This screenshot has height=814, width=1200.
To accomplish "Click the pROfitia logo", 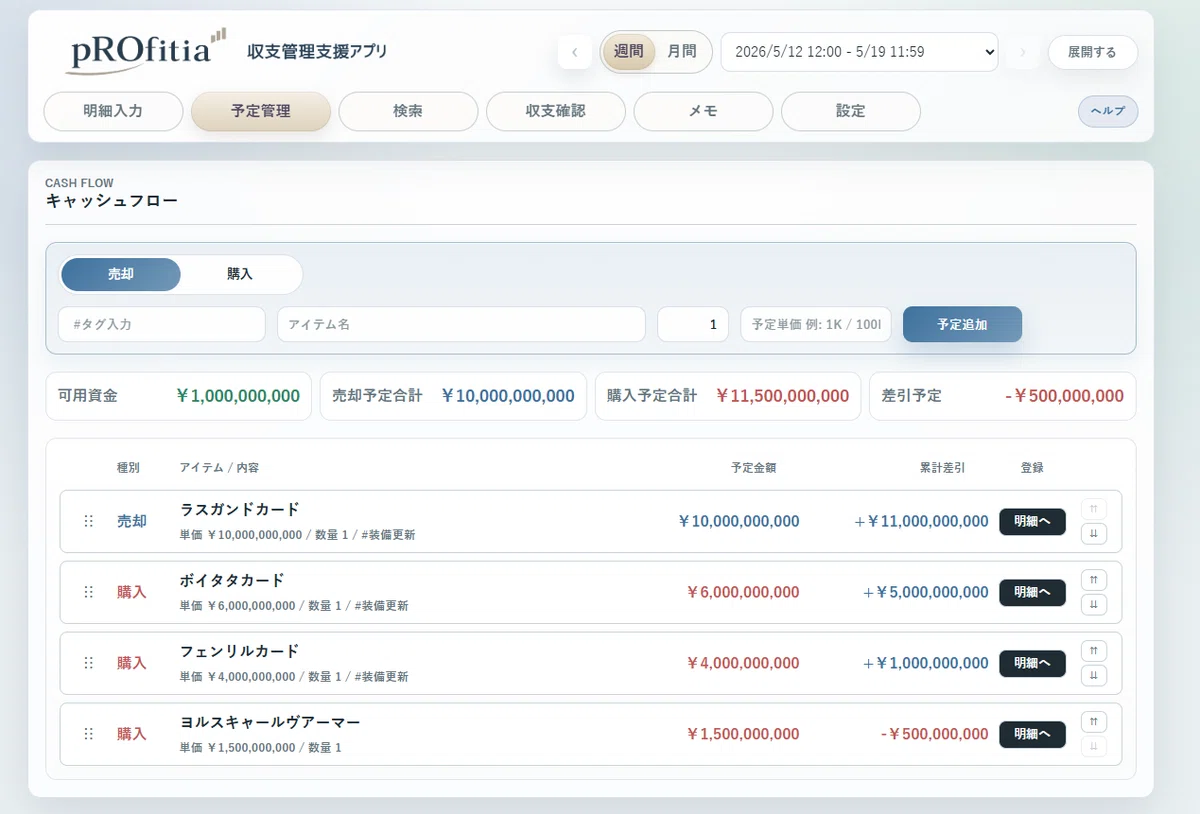I will point(146,51).
